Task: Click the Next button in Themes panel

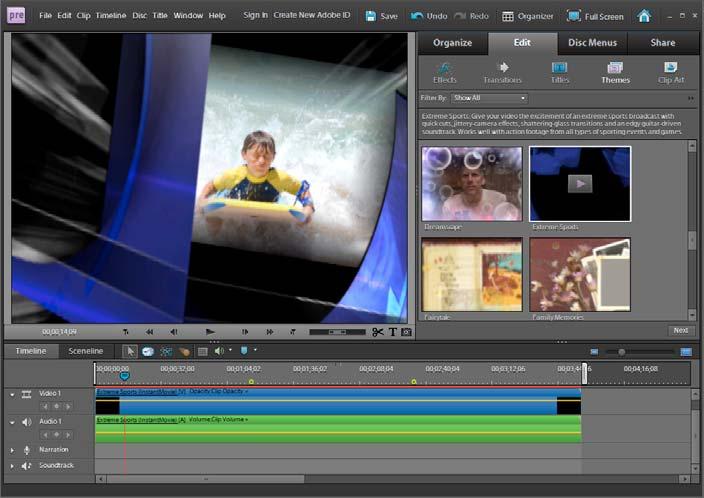Action: [681, 331]
